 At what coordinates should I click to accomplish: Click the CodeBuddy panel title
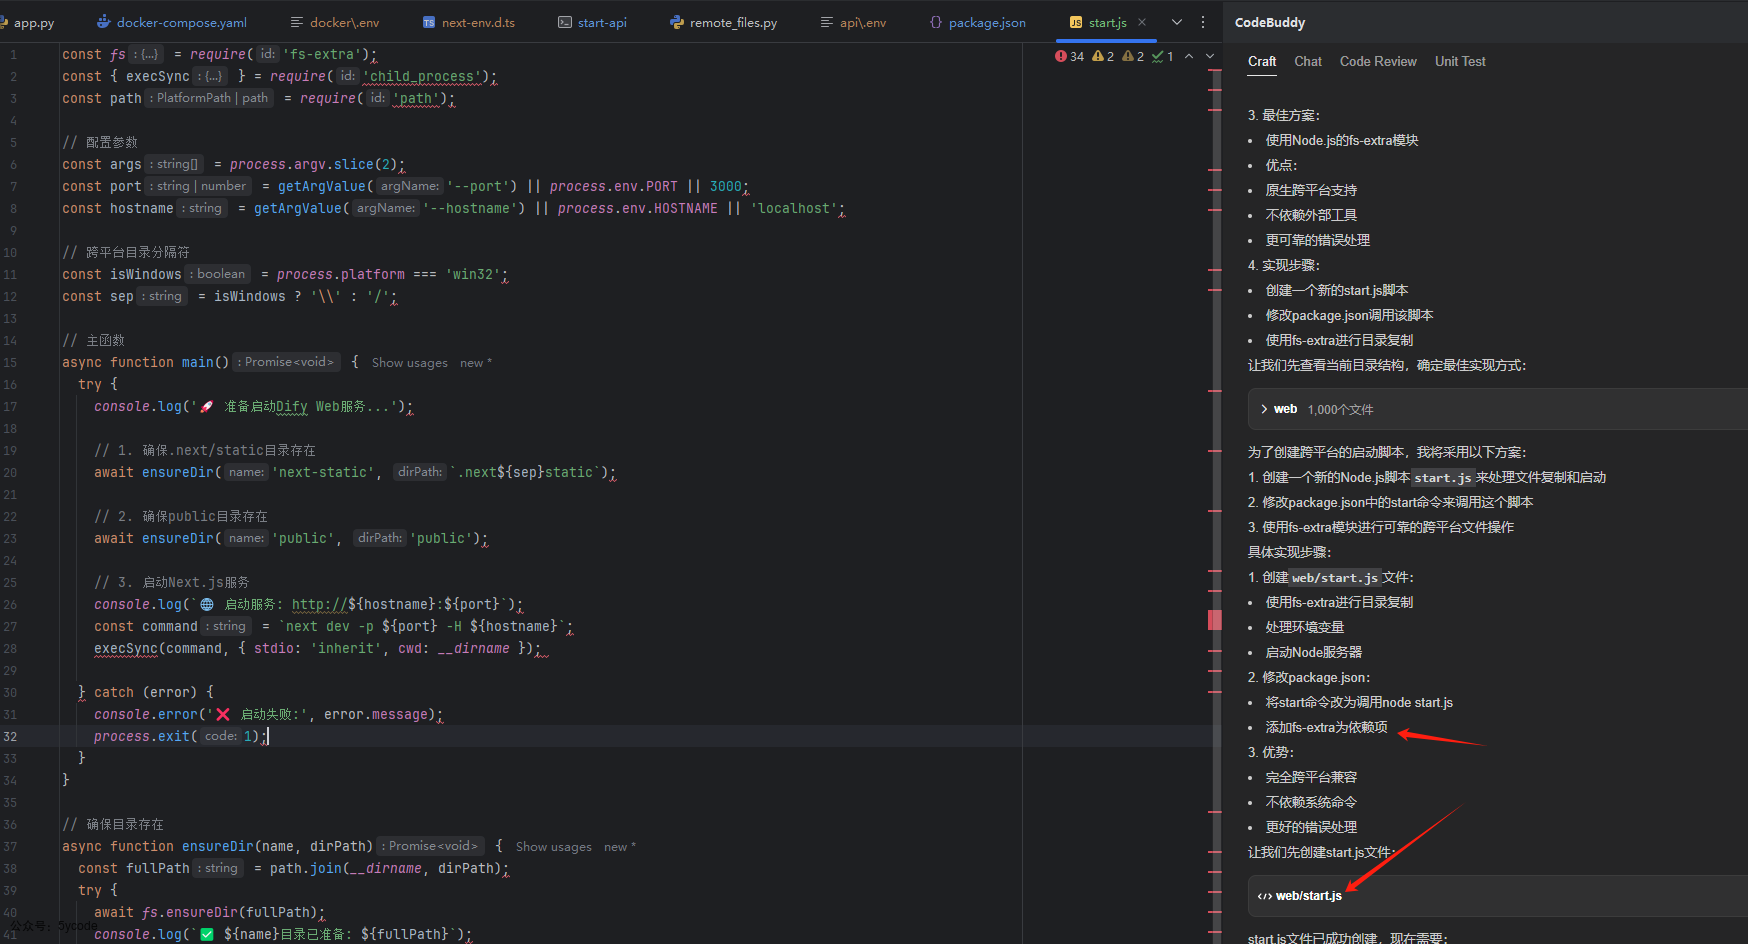1270,22
